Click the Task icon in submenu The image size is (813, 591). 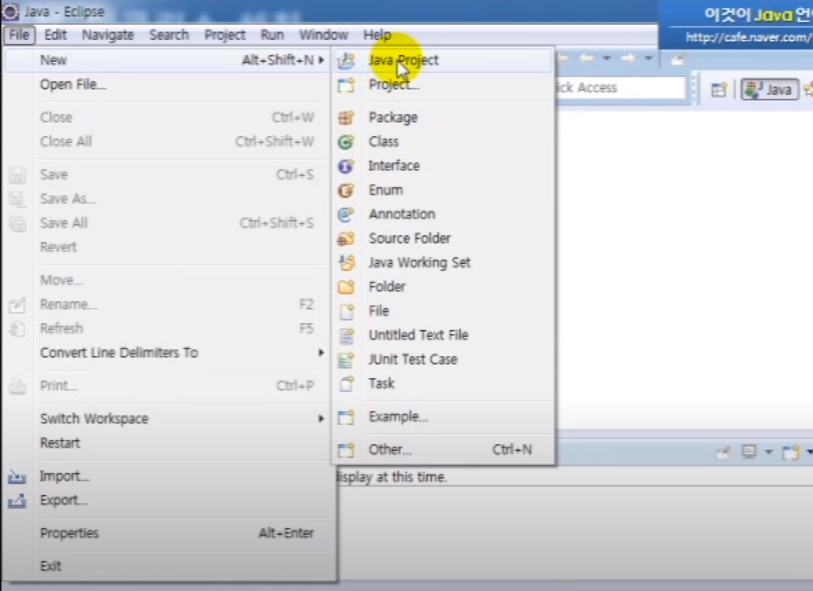pyautogui.click(x=346, y=384)
